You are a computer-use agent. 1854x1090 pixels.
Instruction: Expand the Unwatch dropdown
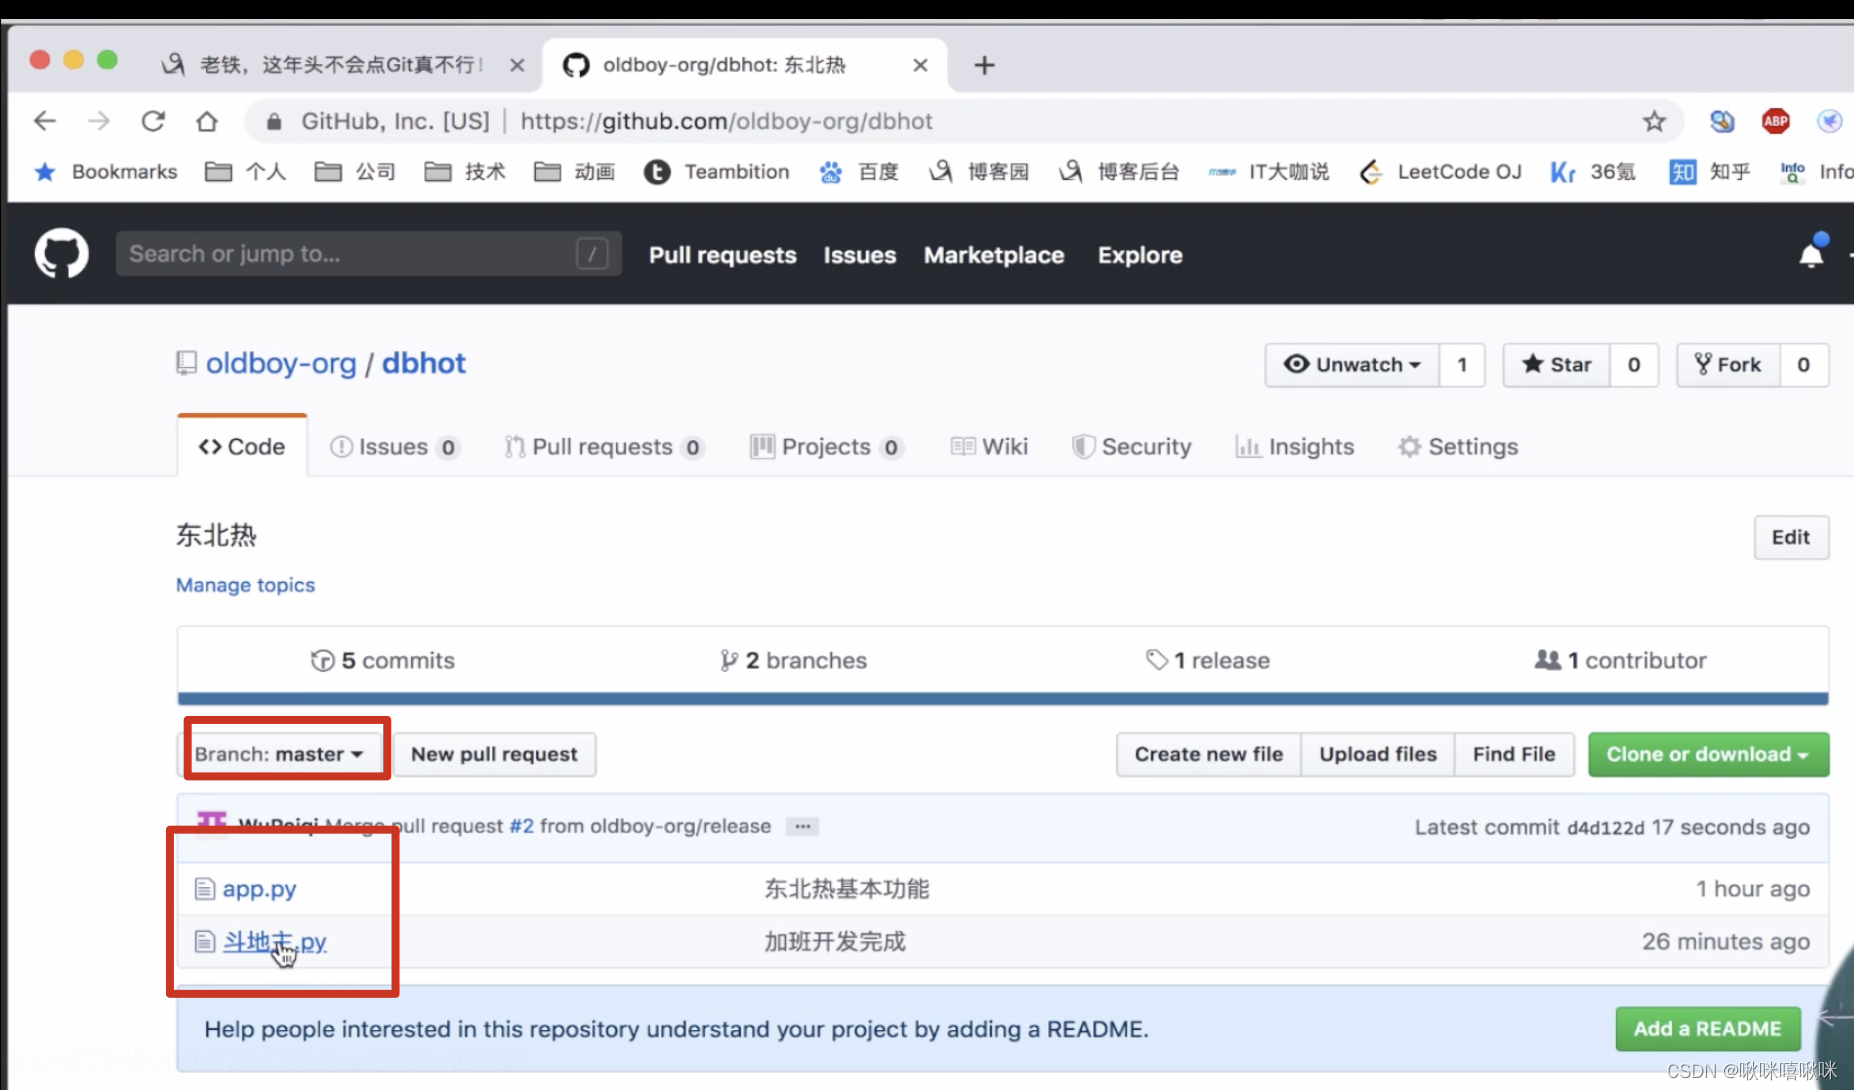point(1352,365)
